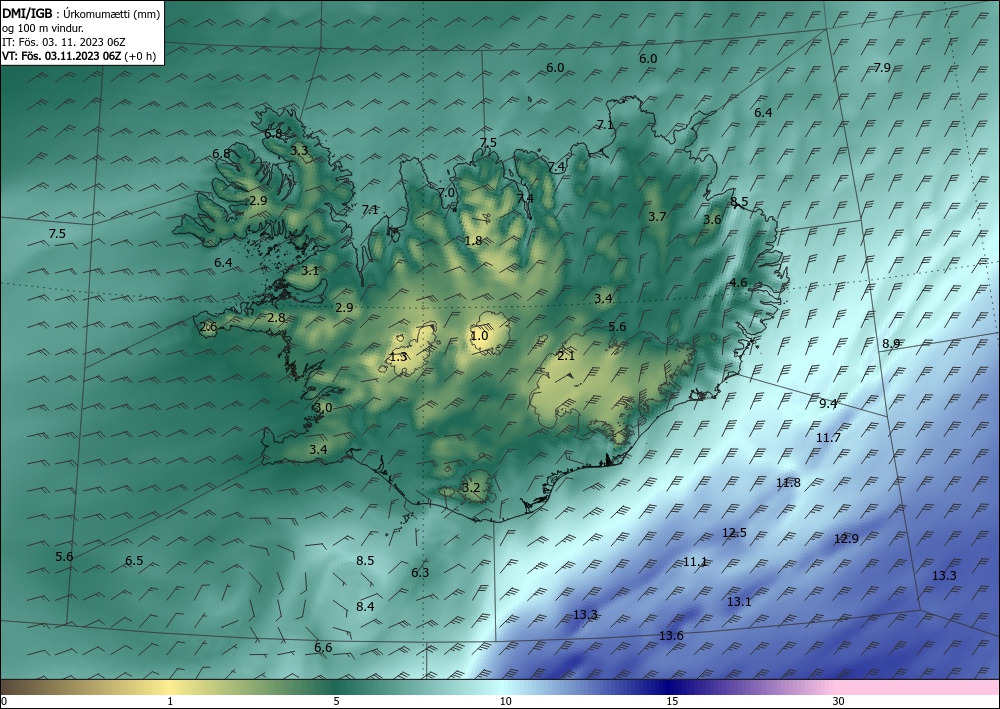Image resolution: width=1000 pixels, height=709 pixels.
Task: Click the 5 tick on color scale
Action: (x=336, y=701)
